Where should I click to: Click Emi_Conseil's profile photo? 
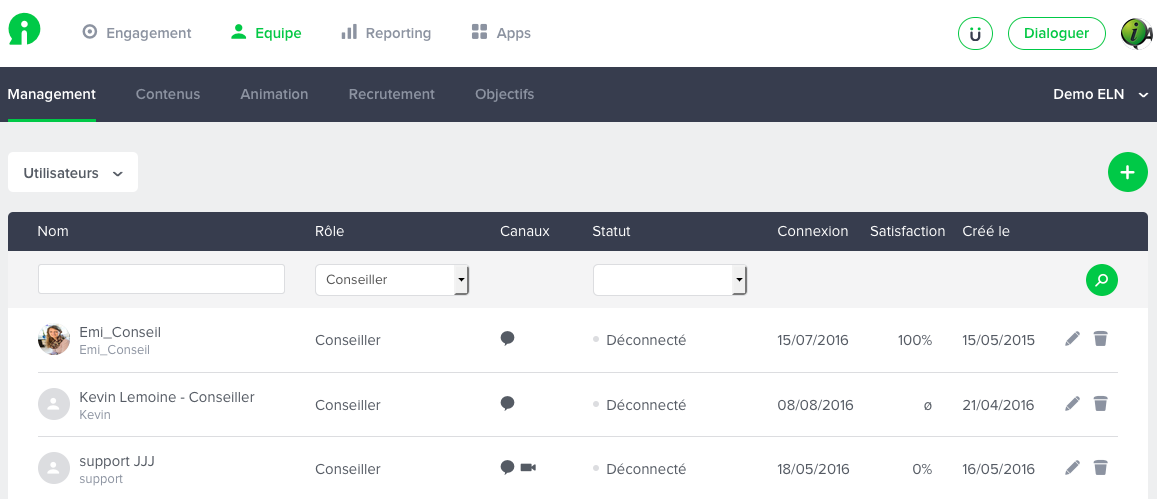(54, 340)
